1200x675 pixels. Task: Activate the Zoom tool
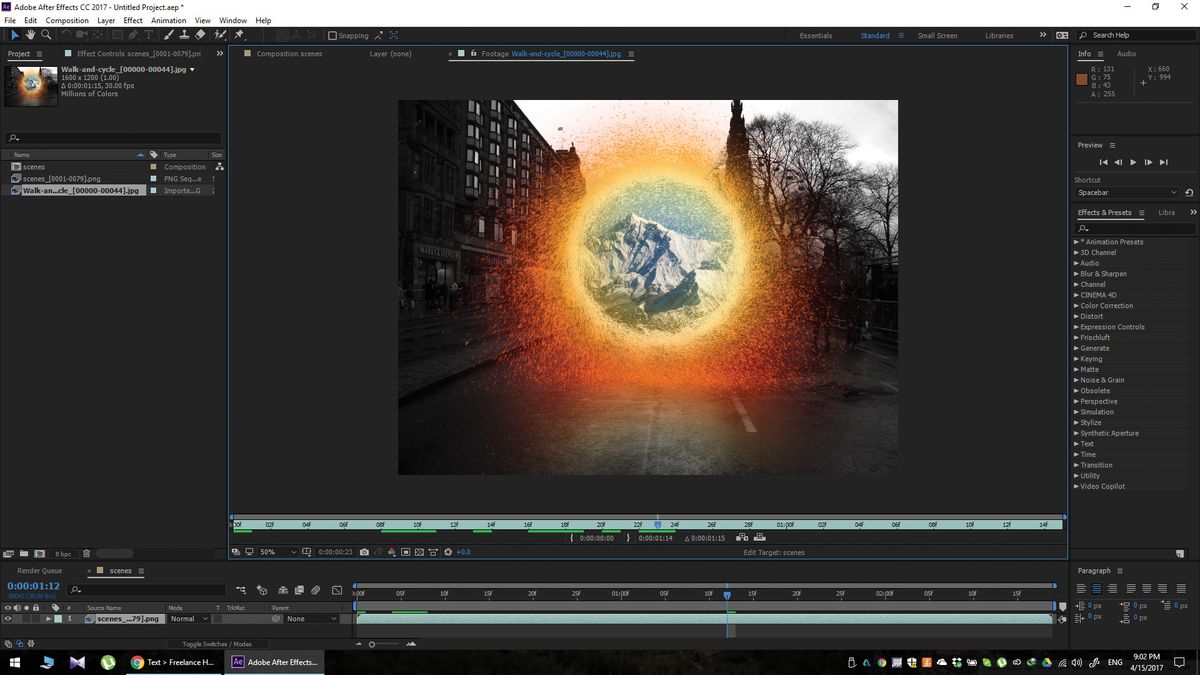point(45,35)
